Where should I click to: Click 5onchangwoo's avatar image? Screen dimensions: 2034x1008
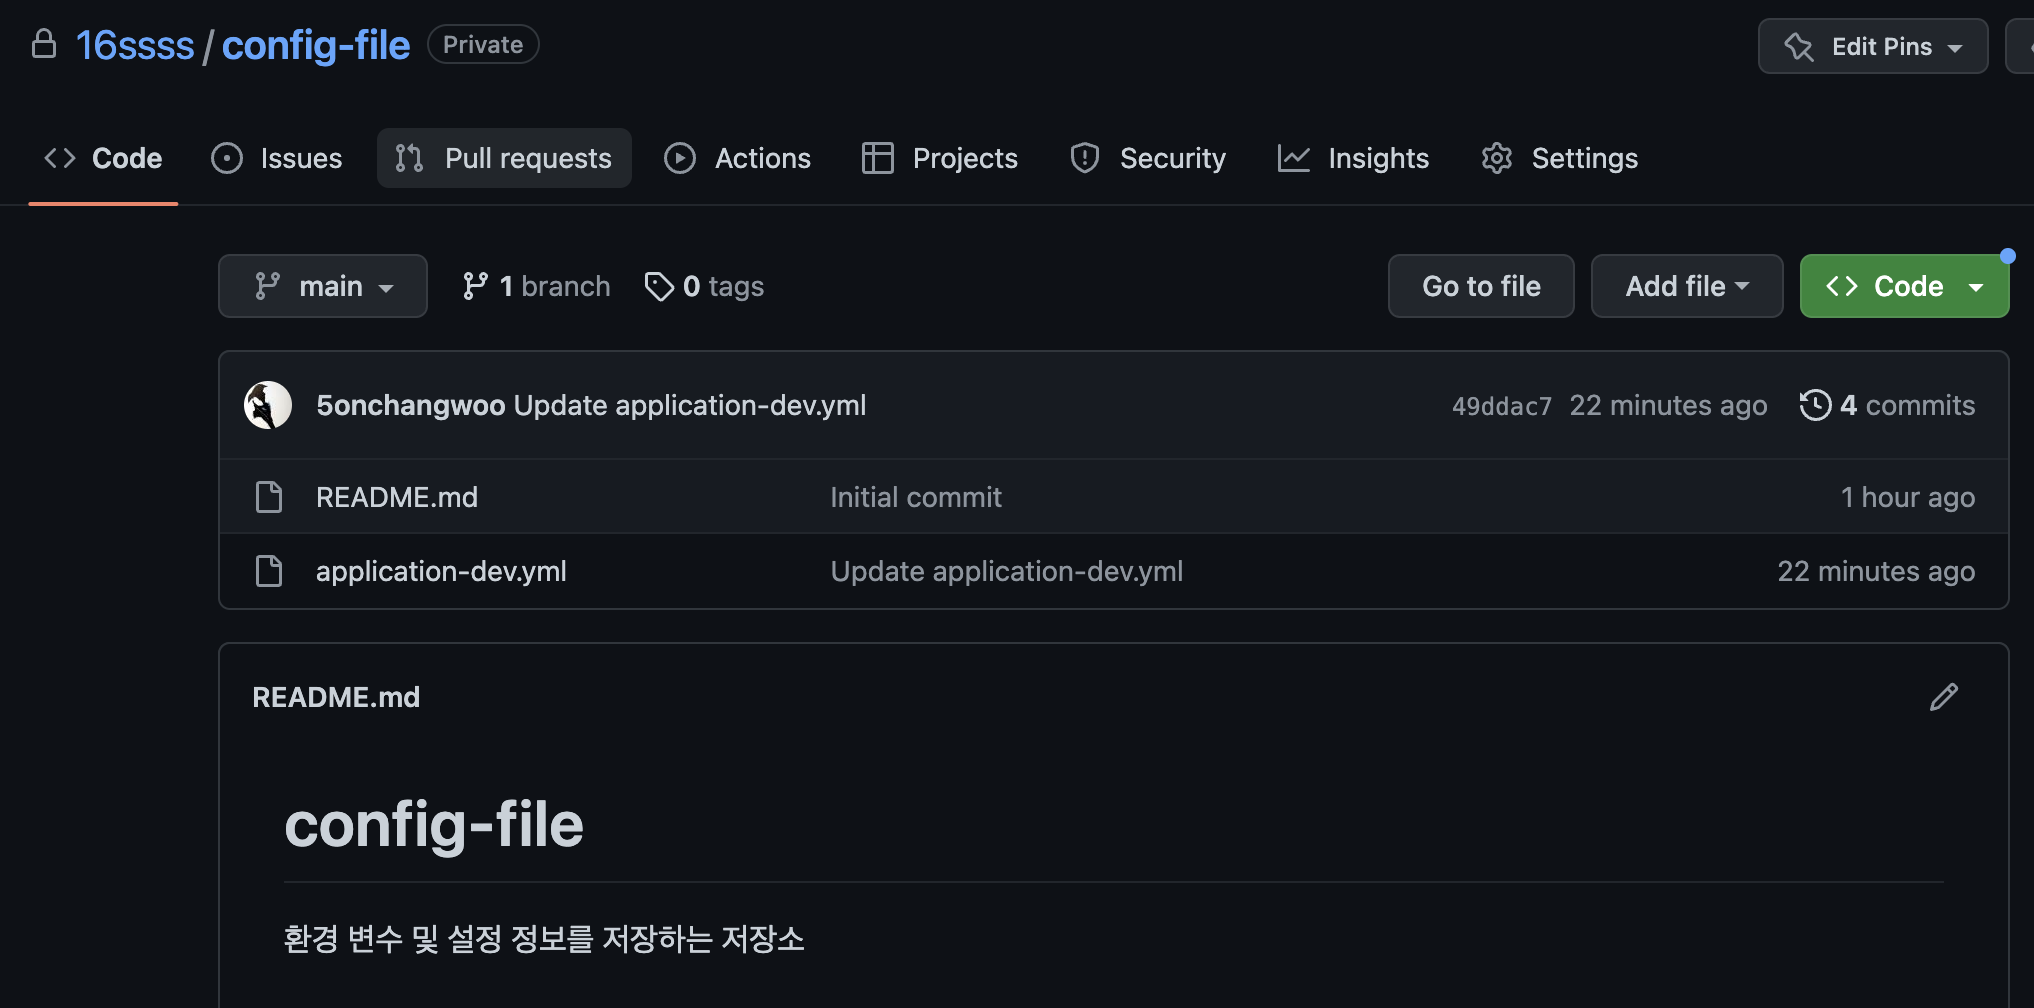tap(268, 405)
